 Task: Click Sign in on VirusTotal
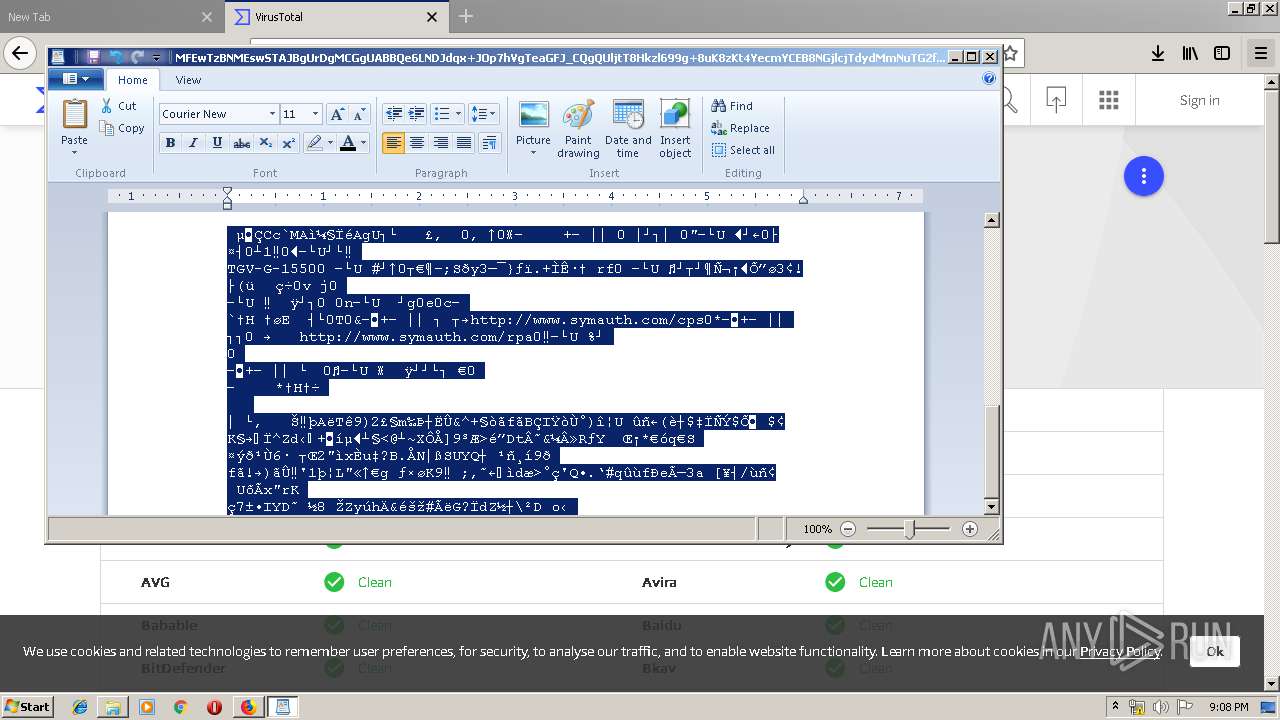point(1199,100)
